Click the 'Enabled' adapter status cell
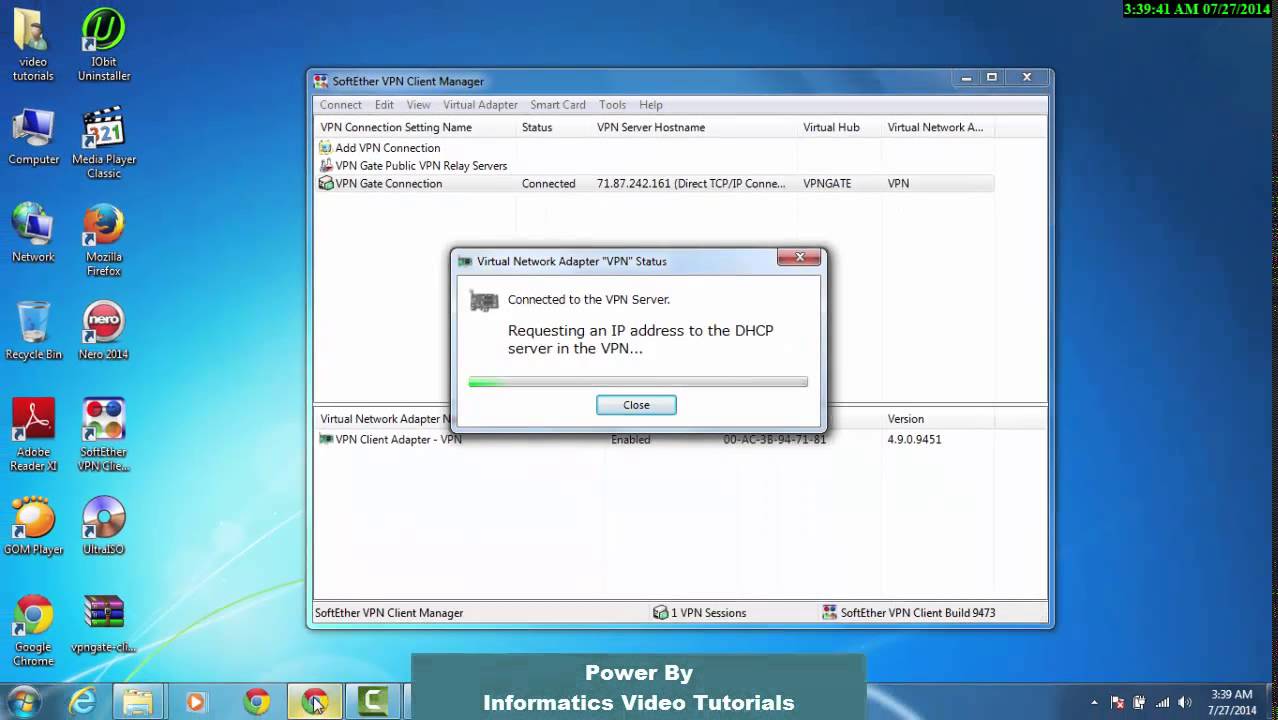Image resolution: width=1278 pixels, height=720 pixels. [x=630, y=439]
